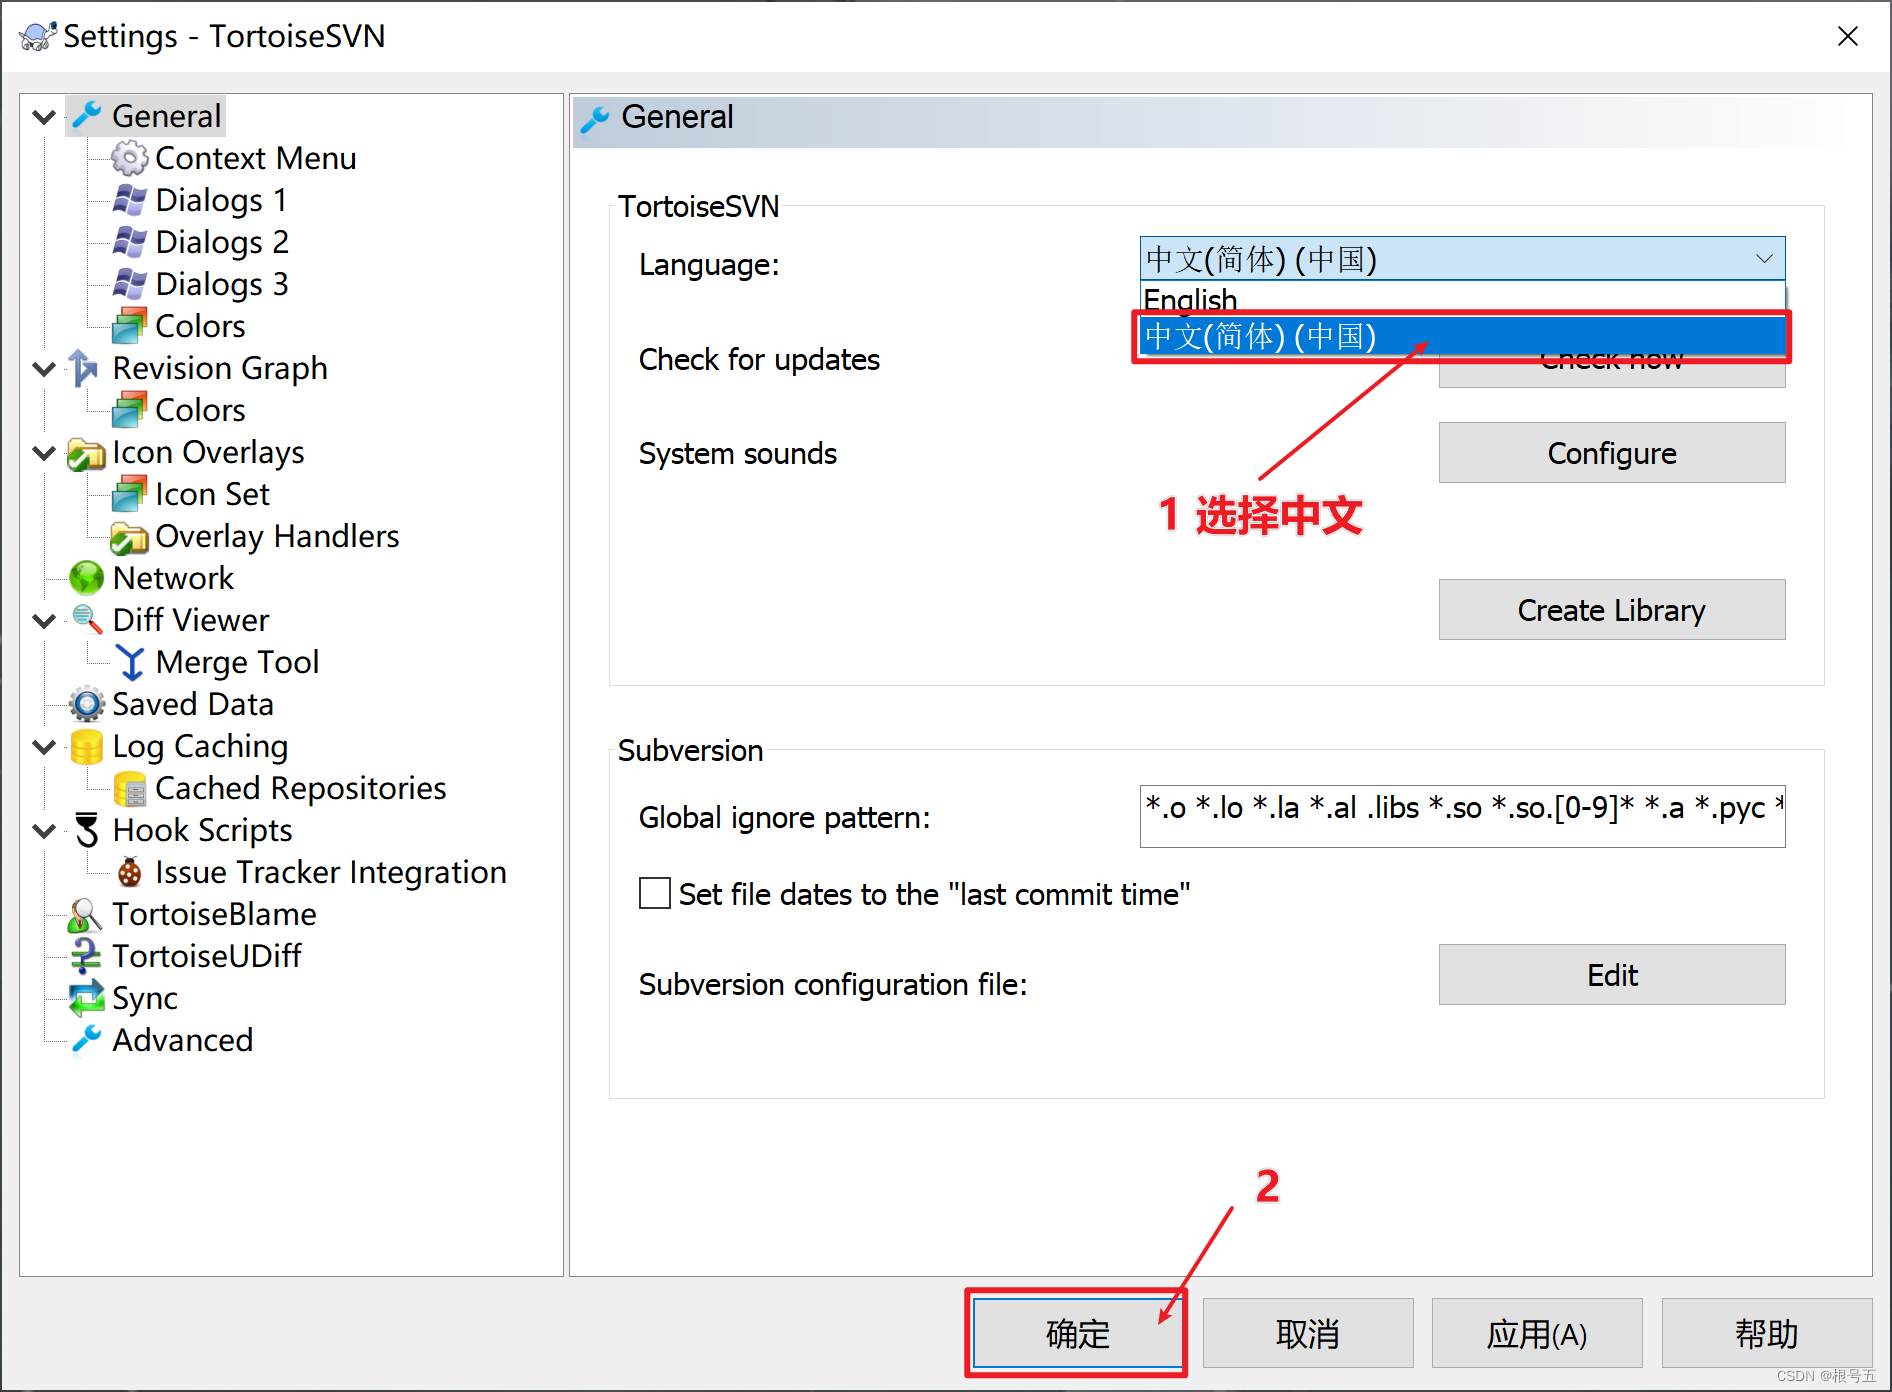Click the Issue Tracker Integration bug icon
This screenshot has width=1892, height=1392.
point(130,872)
